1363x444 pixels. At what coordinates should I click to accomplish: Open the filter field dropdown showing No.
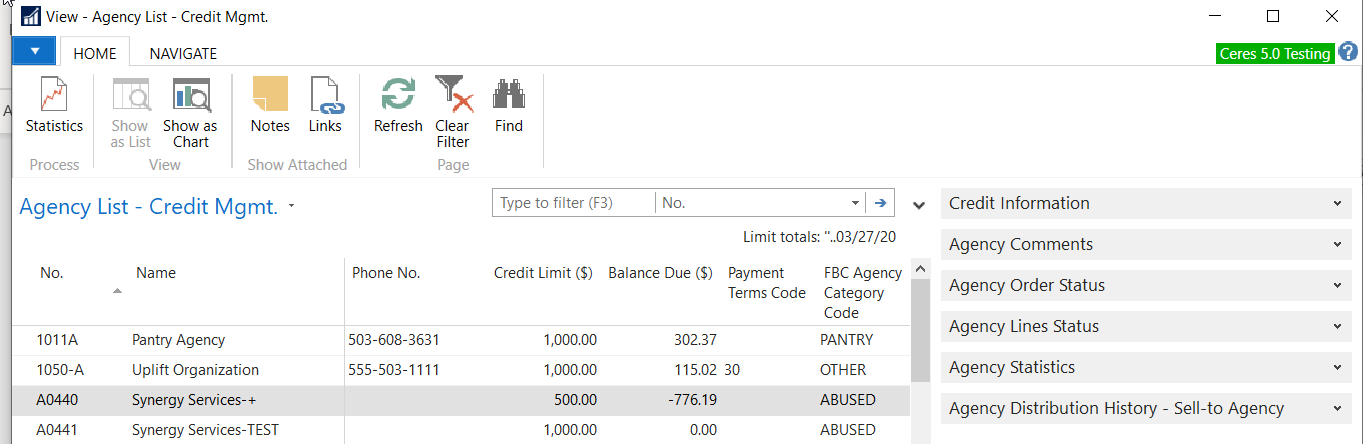(855, 203)
